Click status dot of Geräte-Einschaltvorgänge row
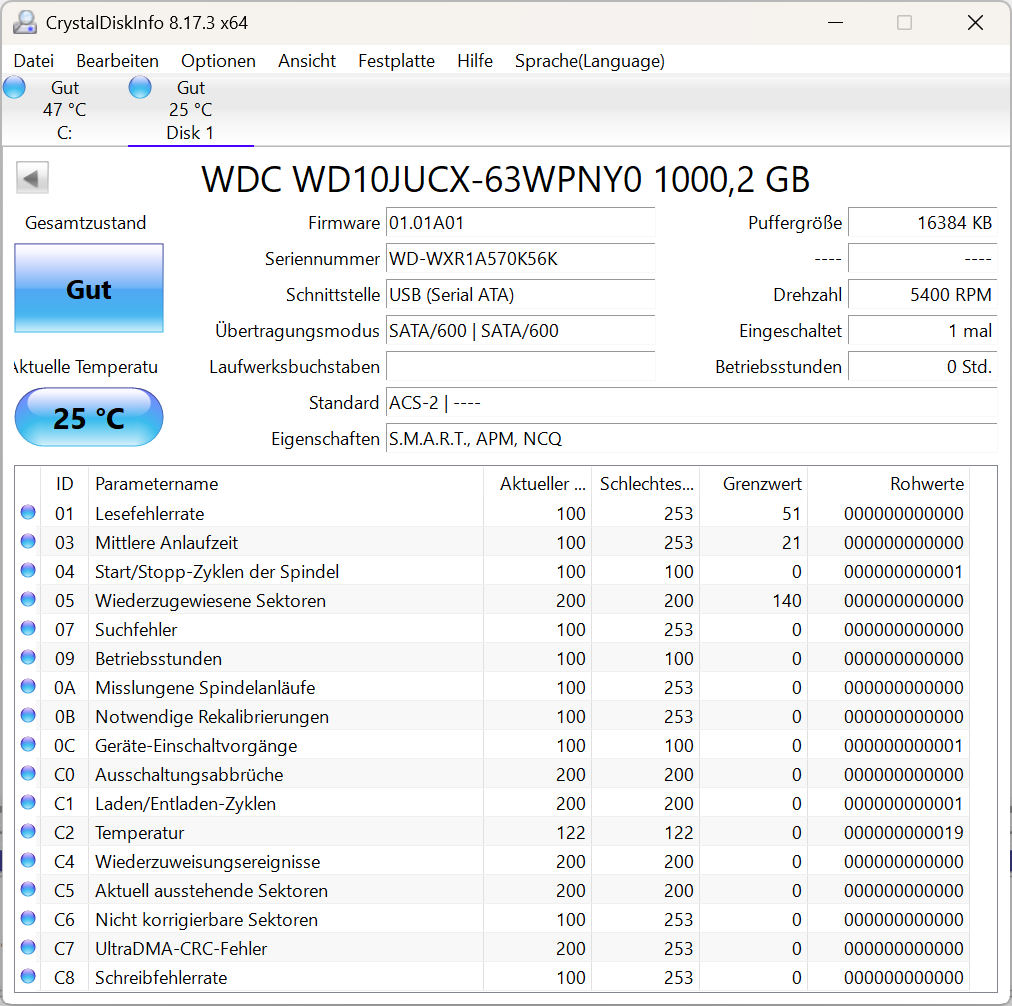The height and width of the screenshot is (1006, 1012). pos(28,745)
